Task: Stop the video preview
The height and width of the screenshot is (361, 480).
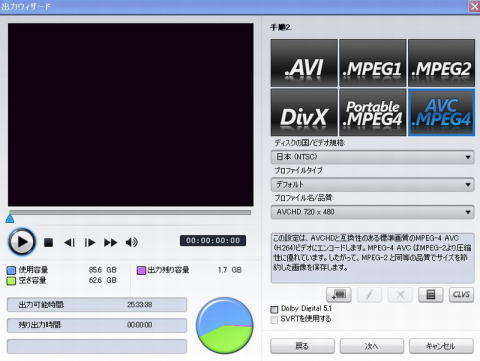Action: point(49,242)
